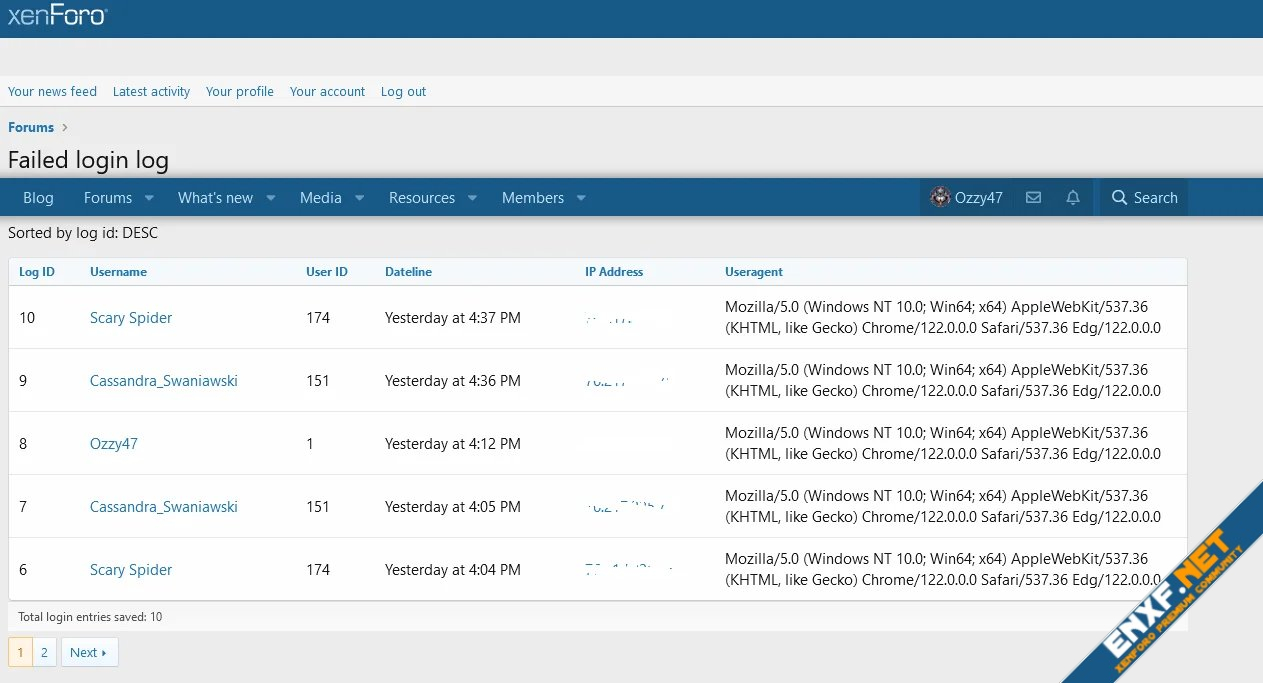Click the Dateline column header
This screenshot has height=683, width=1263.
[x=408, y=272]
